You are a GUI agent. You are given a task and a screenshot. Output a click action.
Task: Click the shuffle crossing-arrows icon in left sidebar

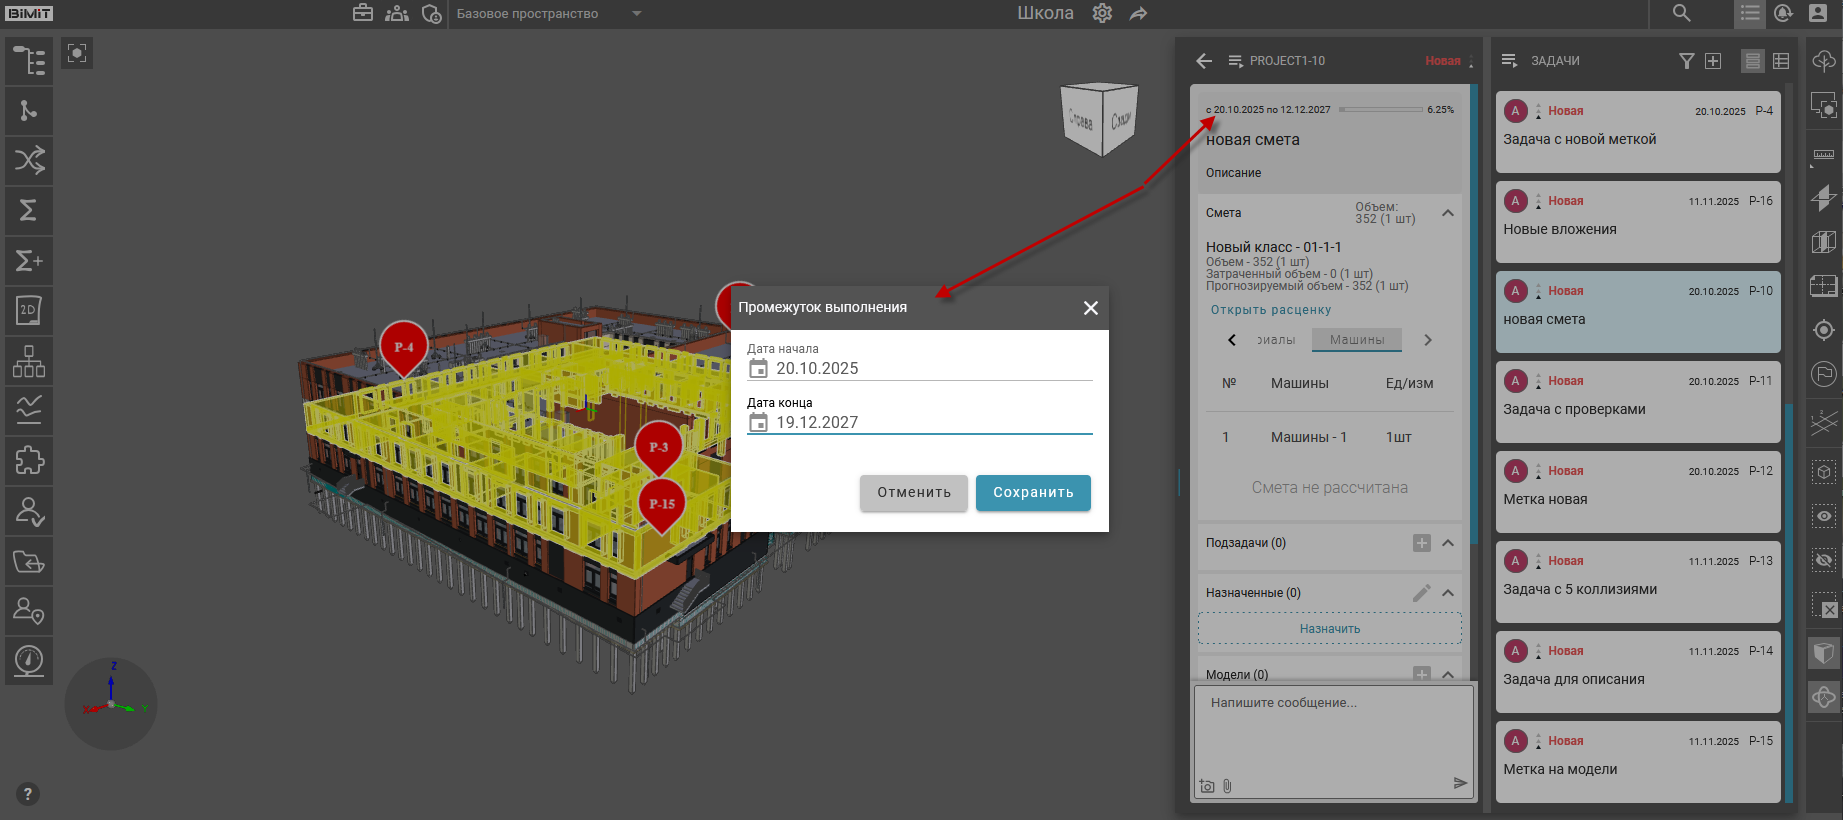point(29,160)
